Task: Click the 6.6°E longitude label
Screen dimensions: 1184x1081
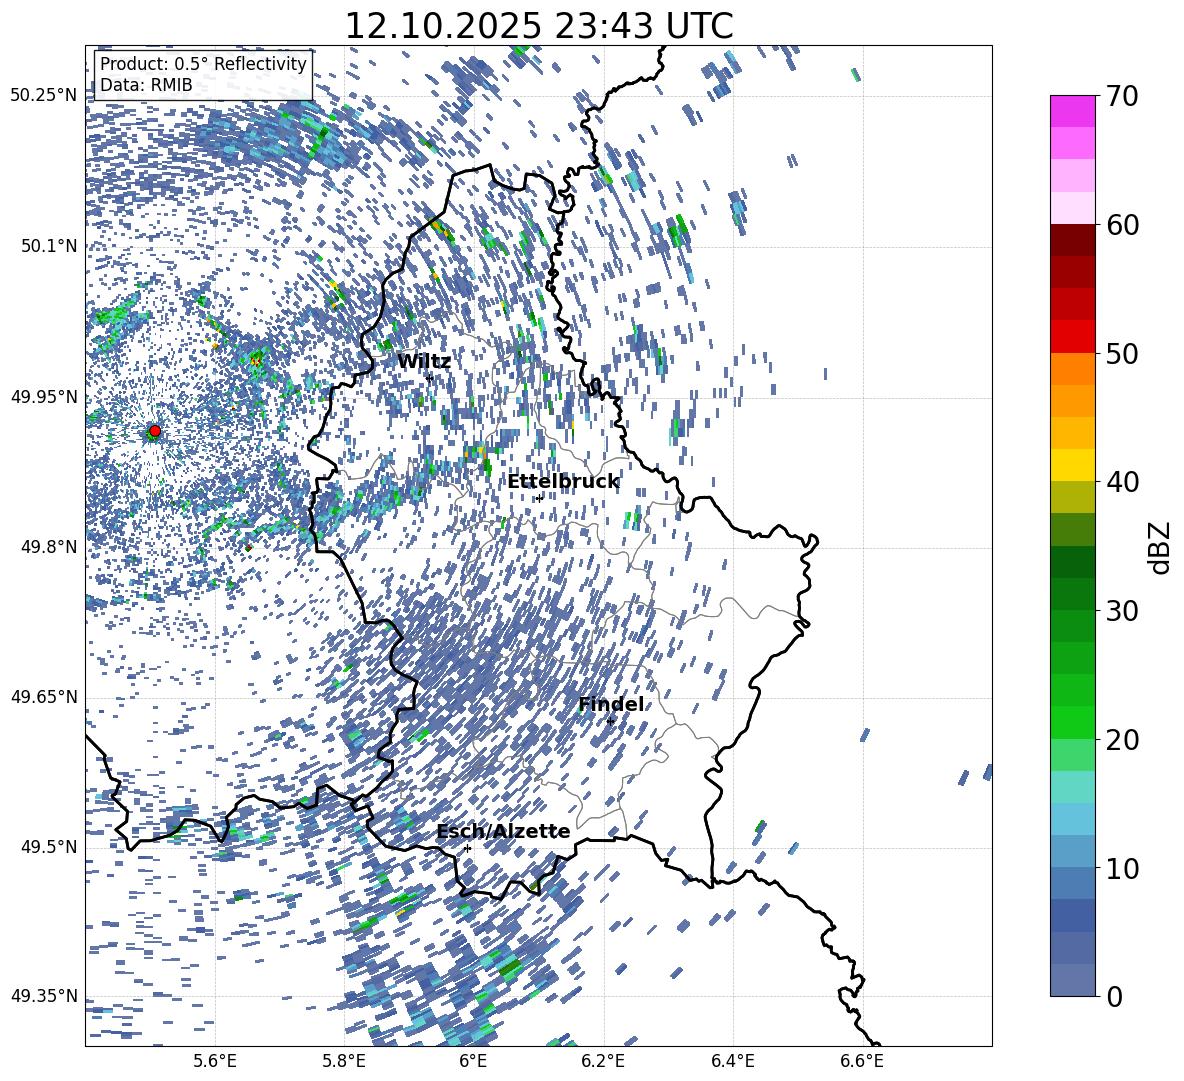Action: click(x=862, y=1061)
